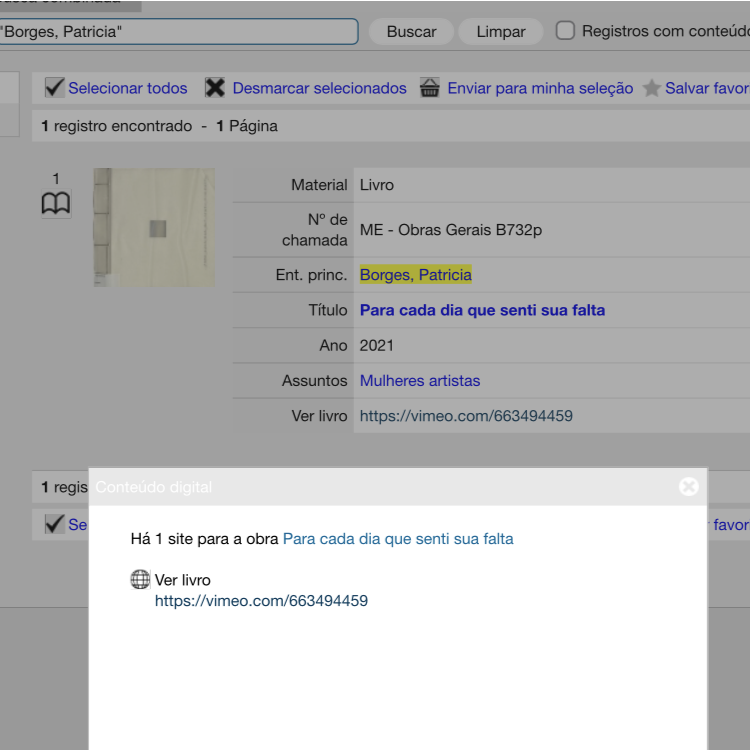
Task: Click the Buscar search button
Action: [411, 32]
